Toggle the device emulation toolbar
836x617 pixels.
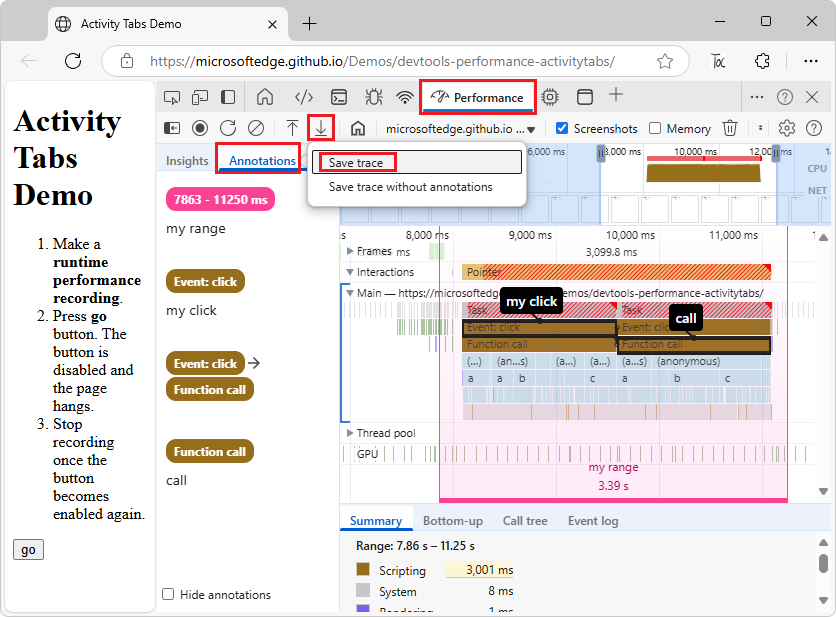pyautogui.click(x=198, y=97)
